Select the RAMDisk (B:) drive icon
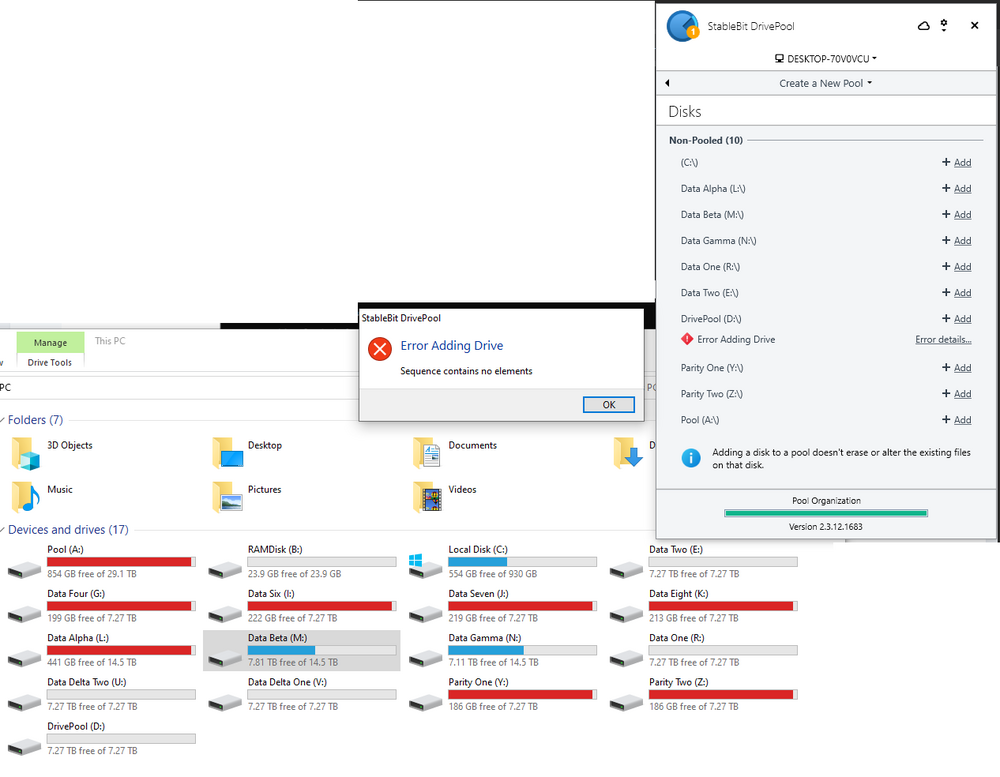 point(224,569)
